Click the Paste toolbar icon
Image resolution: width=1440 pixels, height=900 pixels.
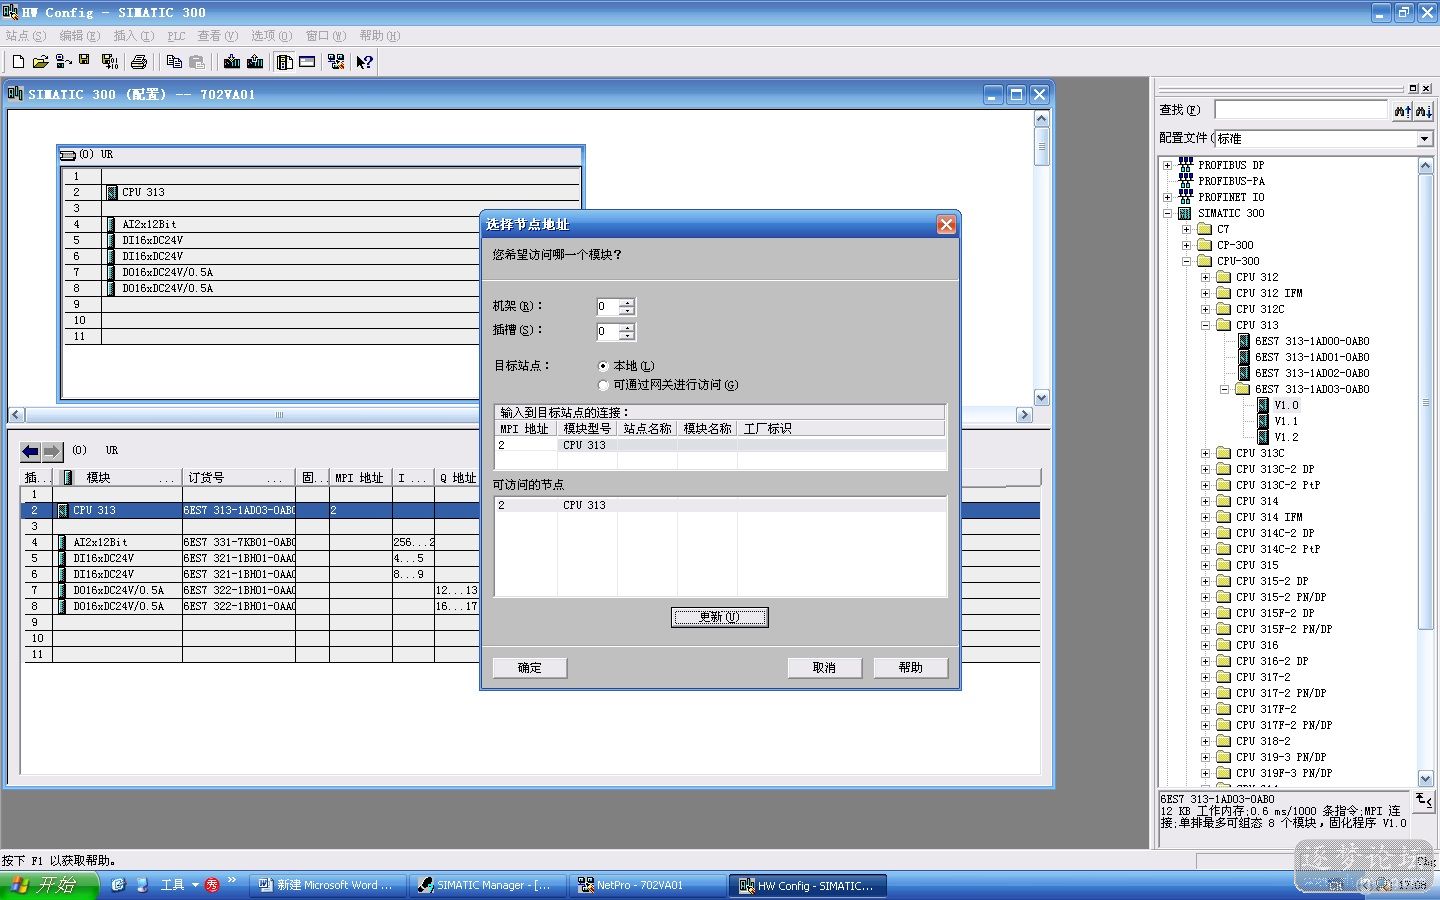pyautogui.click(x=197, y=62)
